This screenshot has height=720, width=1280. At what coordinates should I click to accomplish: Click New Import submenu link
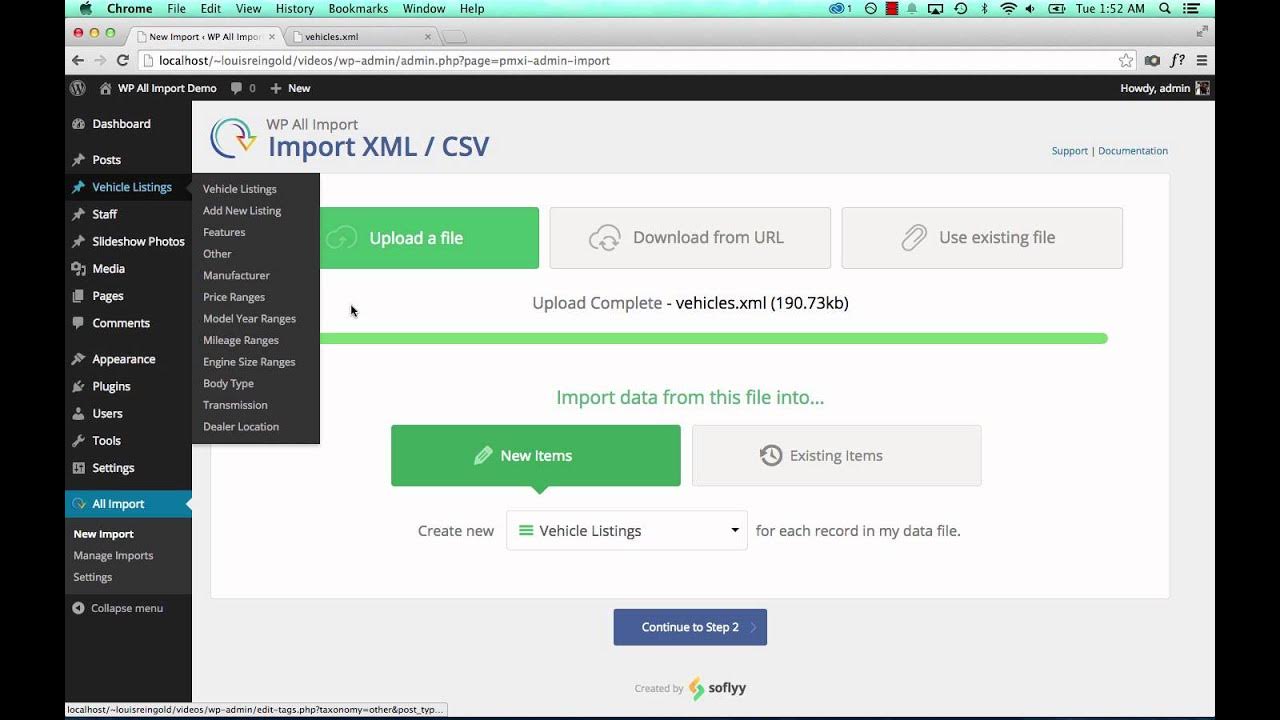103,534
